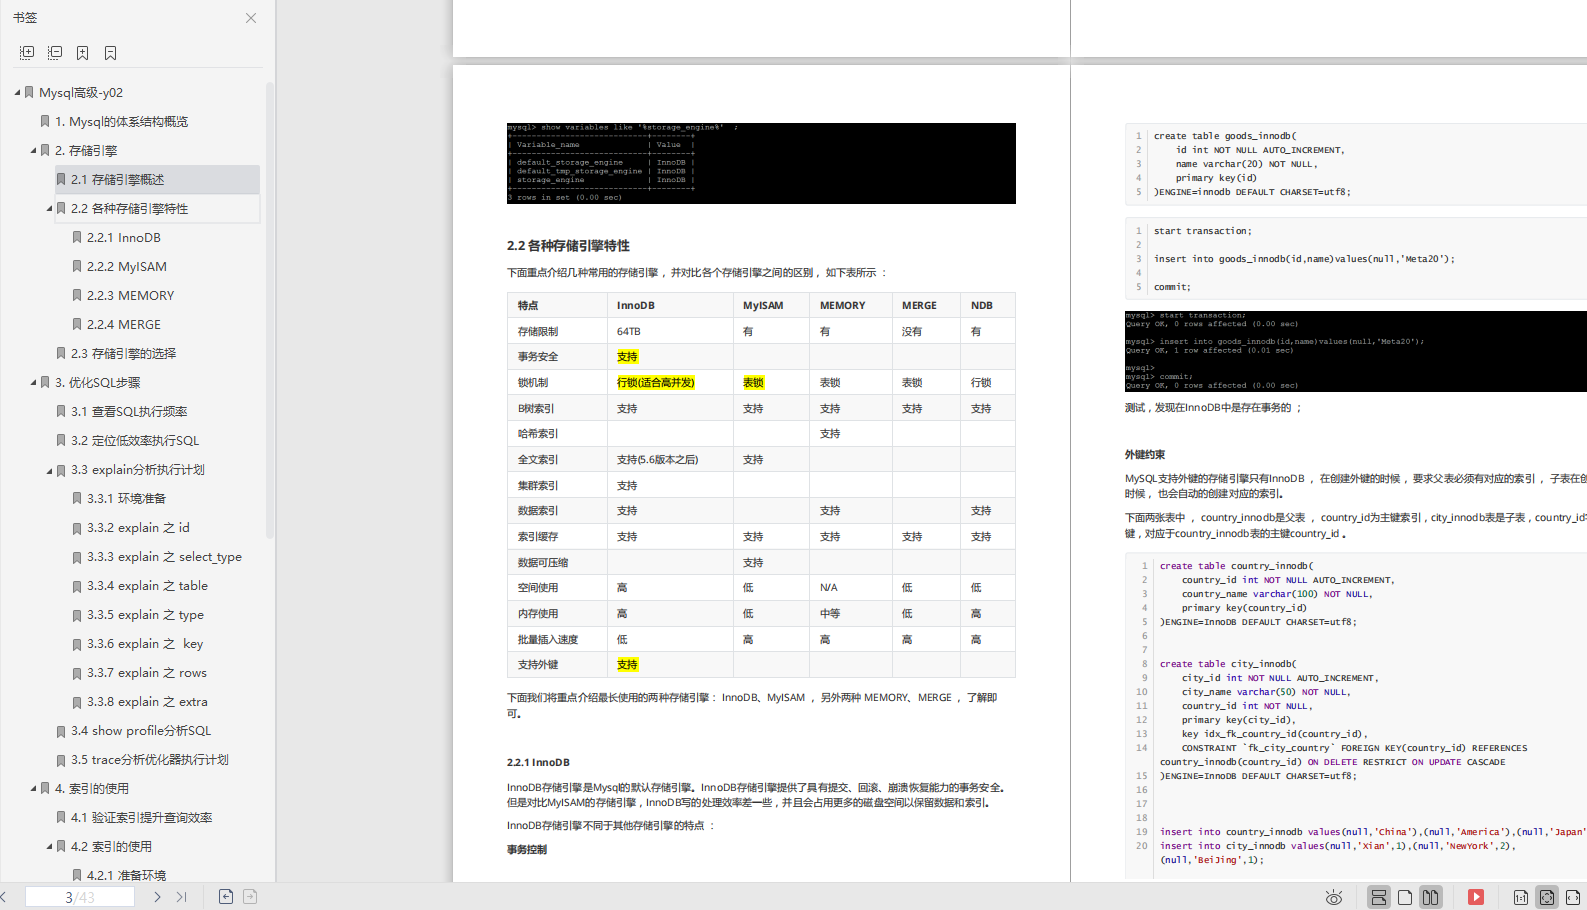
Task: Open bookmark 2.2.4 MERGE
Action: 124,324
